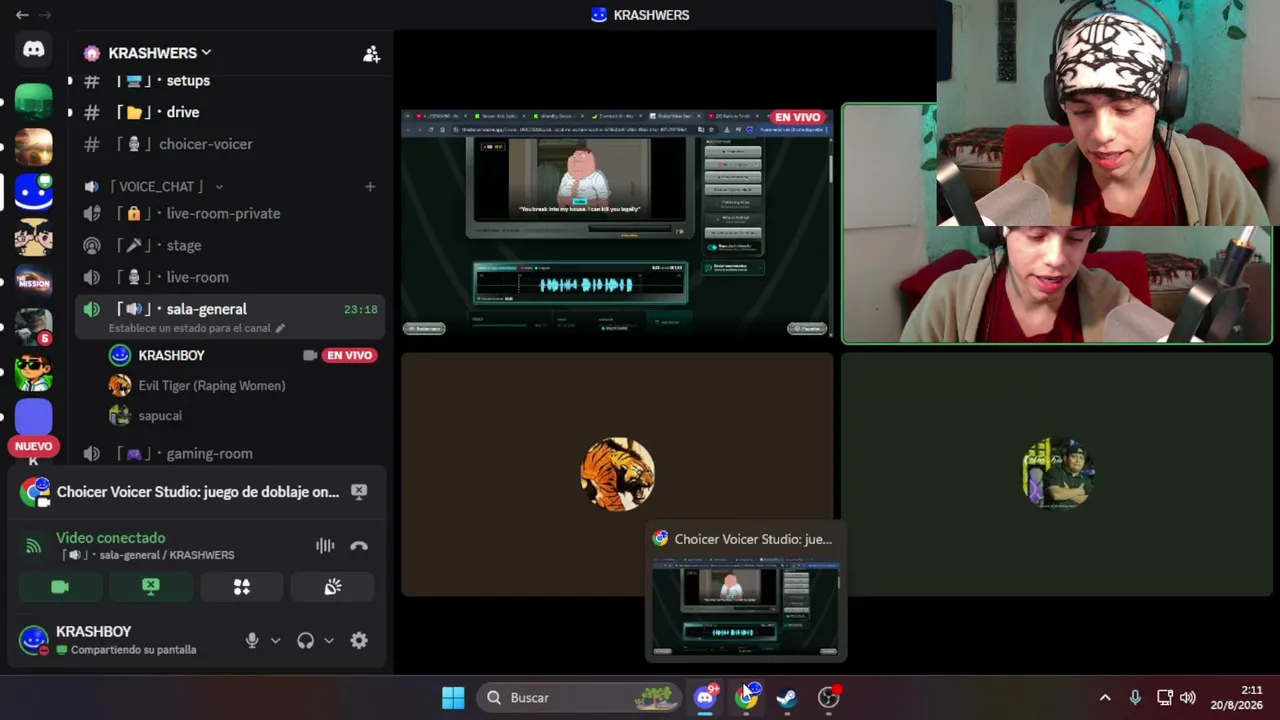Select the blue smiley KRASHWERS server icon
This screenshot has width=1280, height=720.
point(34,191)
